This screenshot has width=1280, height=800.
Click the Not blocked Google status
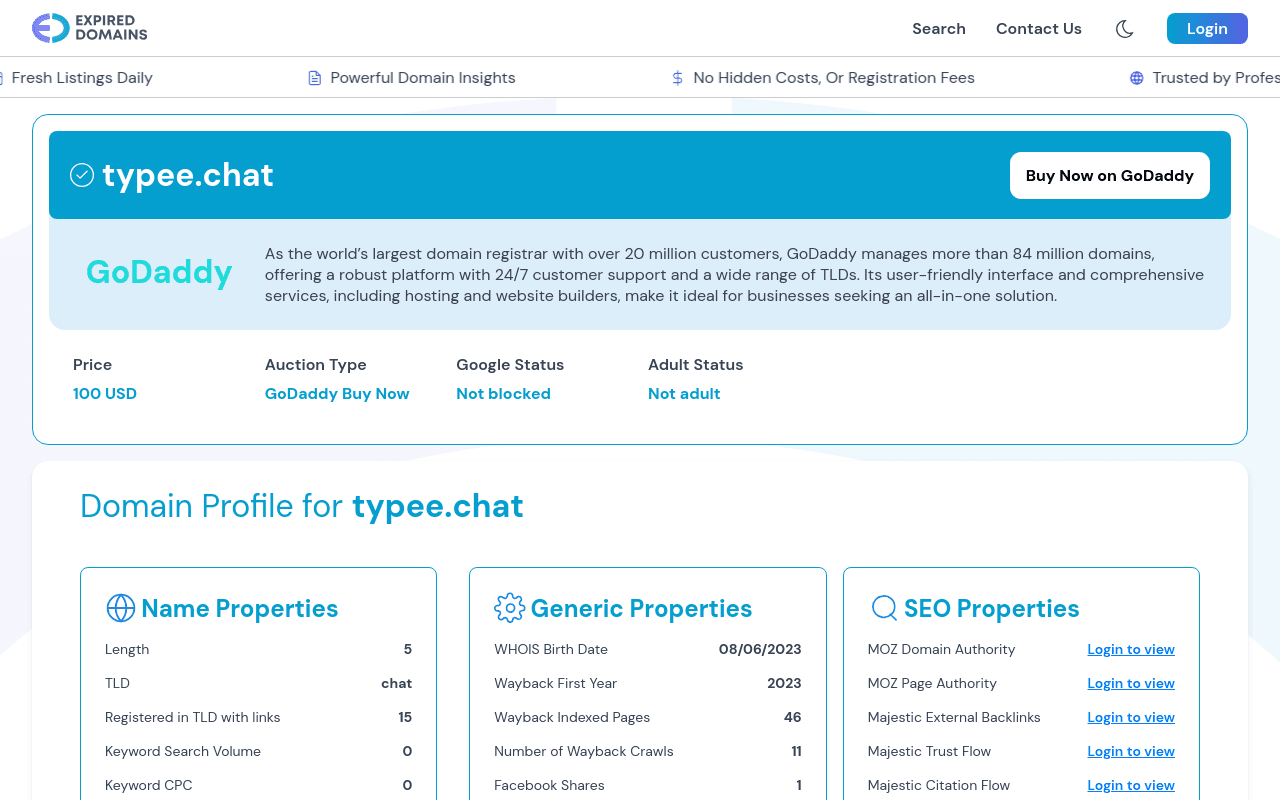pos(503,394)
